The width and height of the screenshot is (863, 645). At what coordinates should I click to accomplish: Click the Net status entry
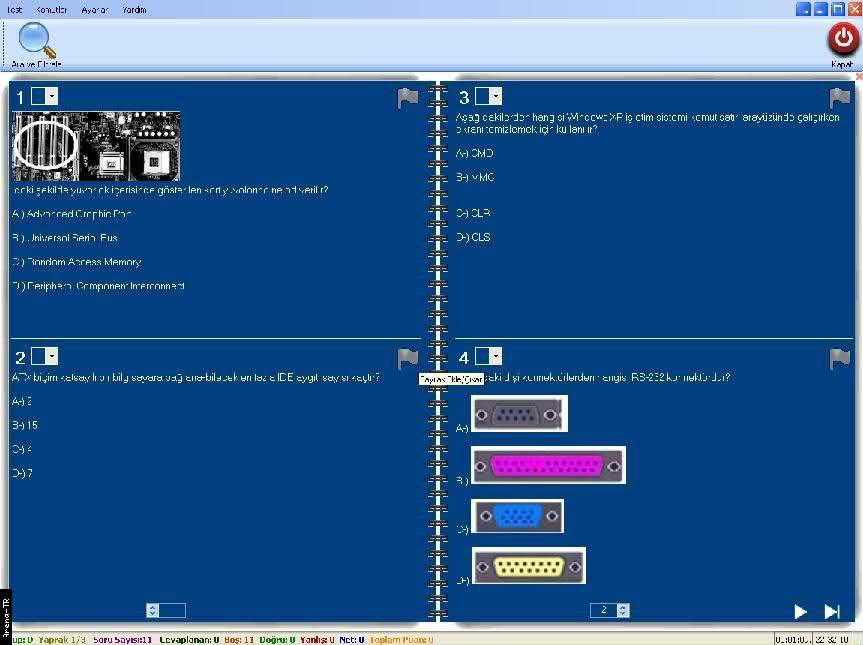coord(351,639)
